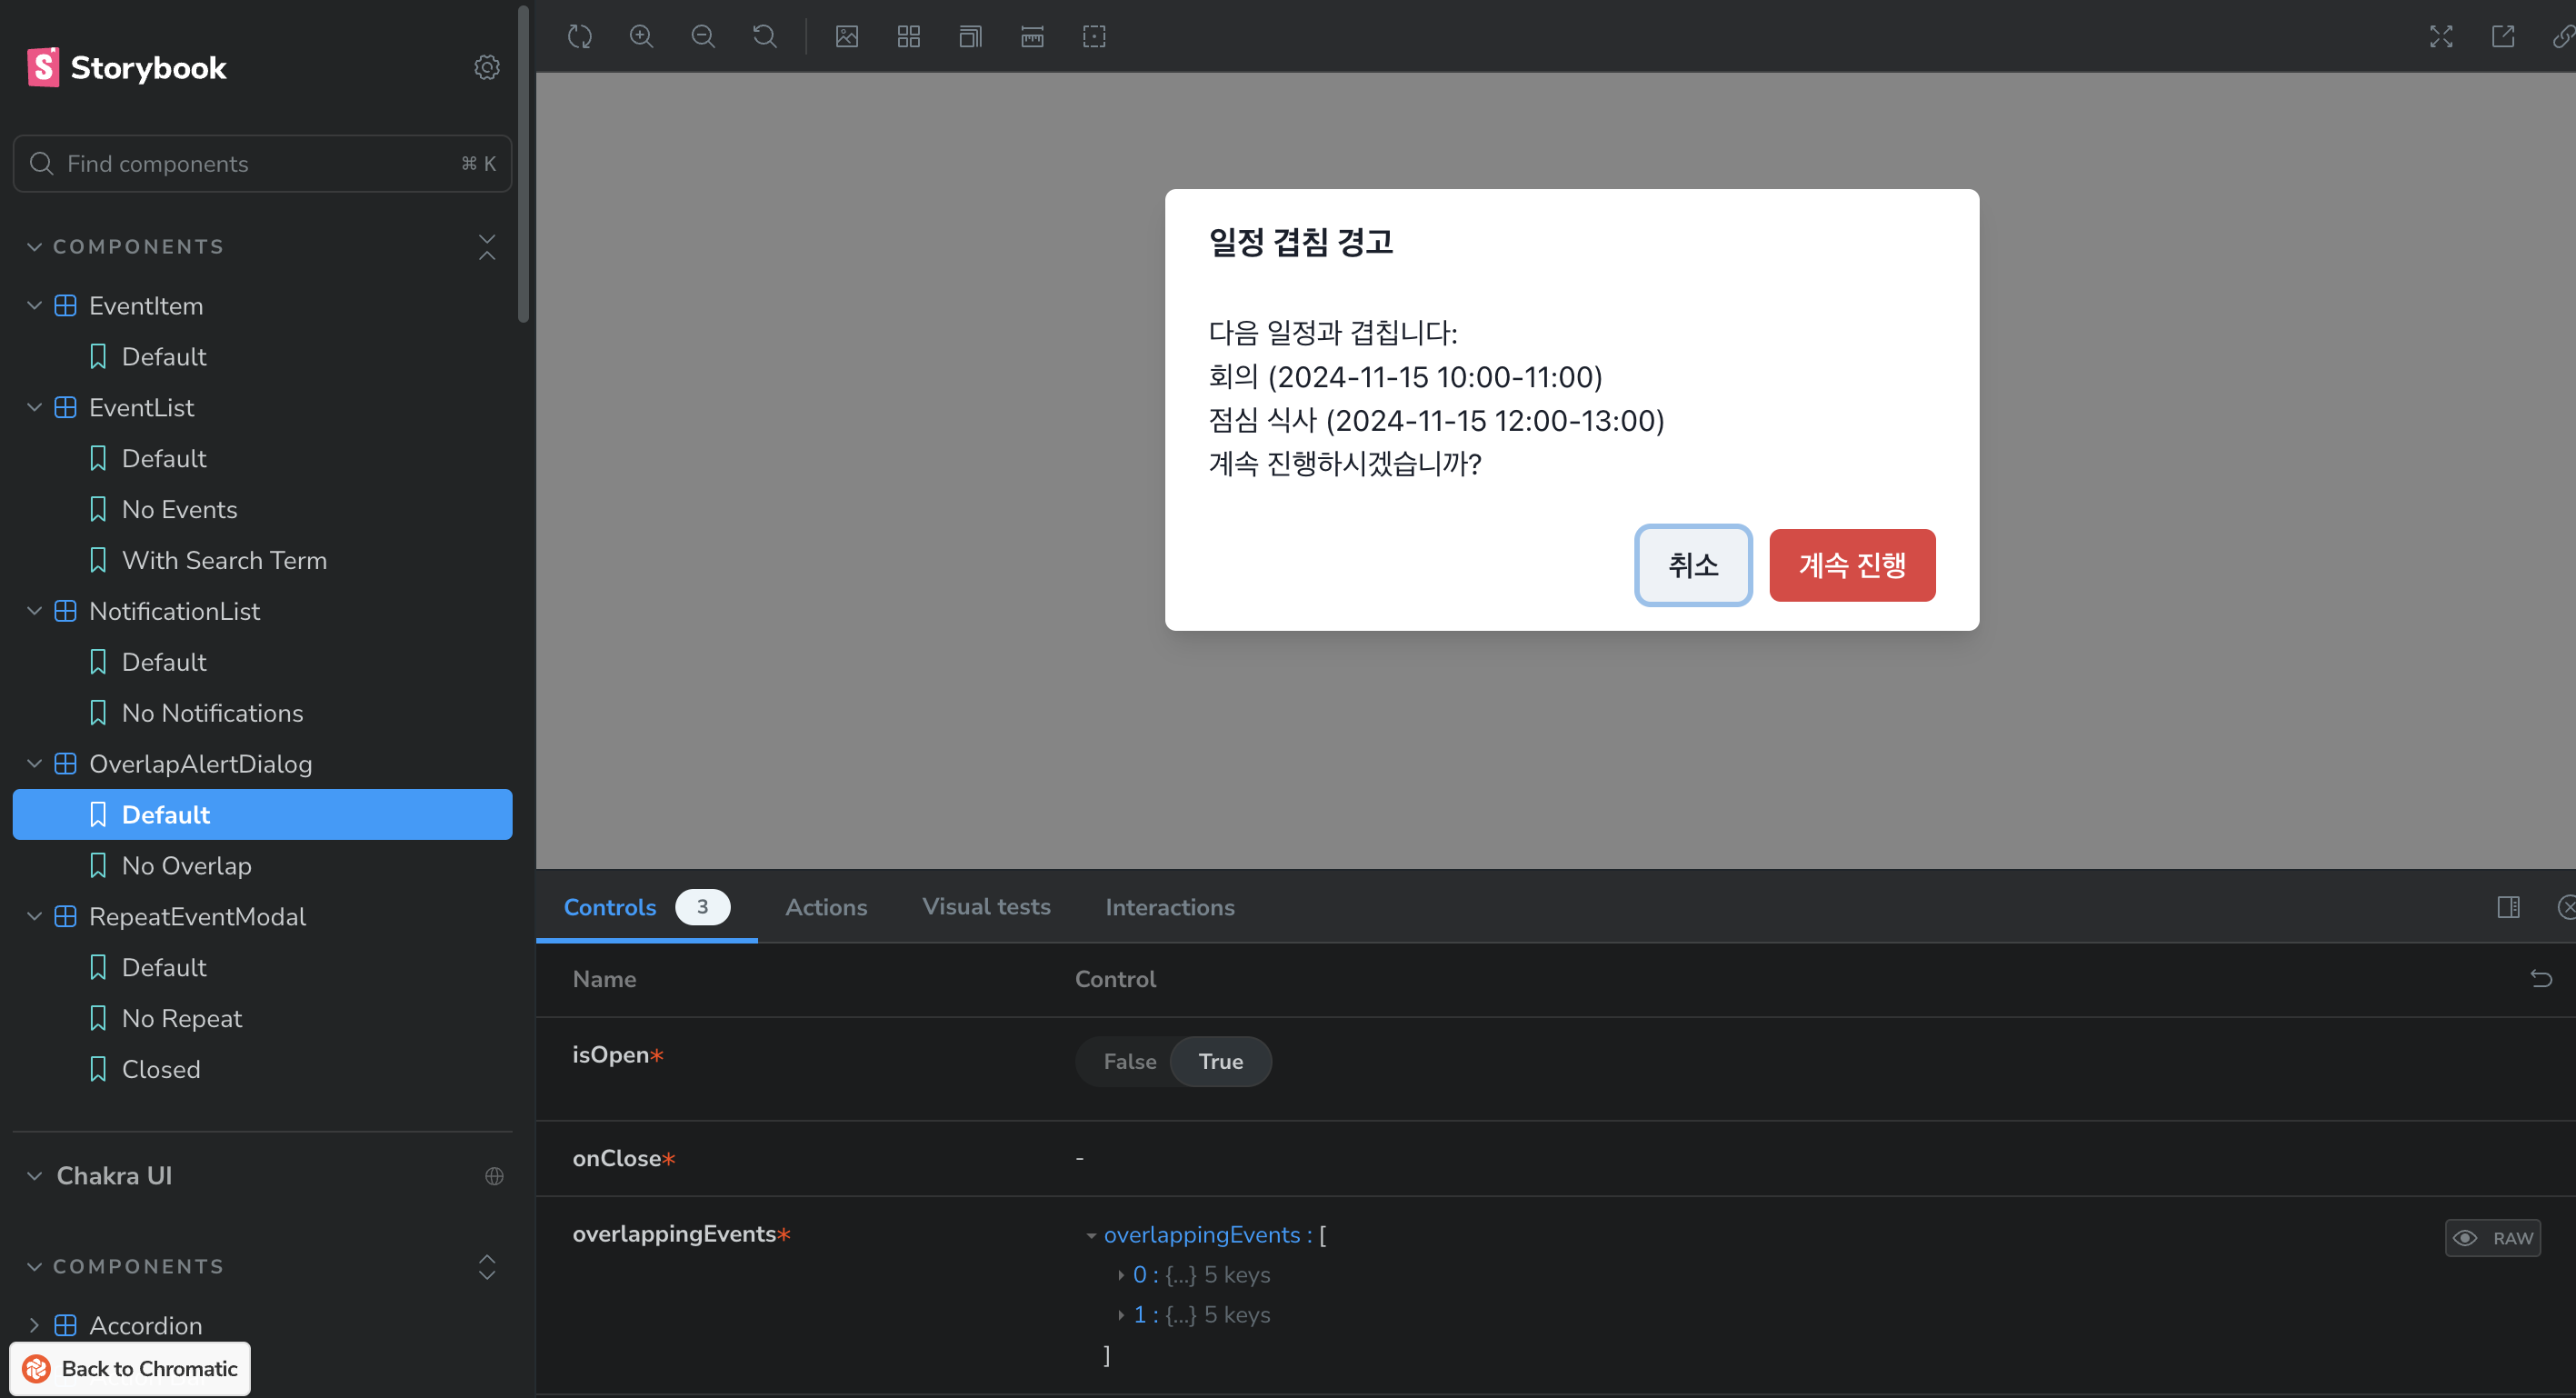Toggle RAW view for overlappingEvents

pos(2493,1238)
